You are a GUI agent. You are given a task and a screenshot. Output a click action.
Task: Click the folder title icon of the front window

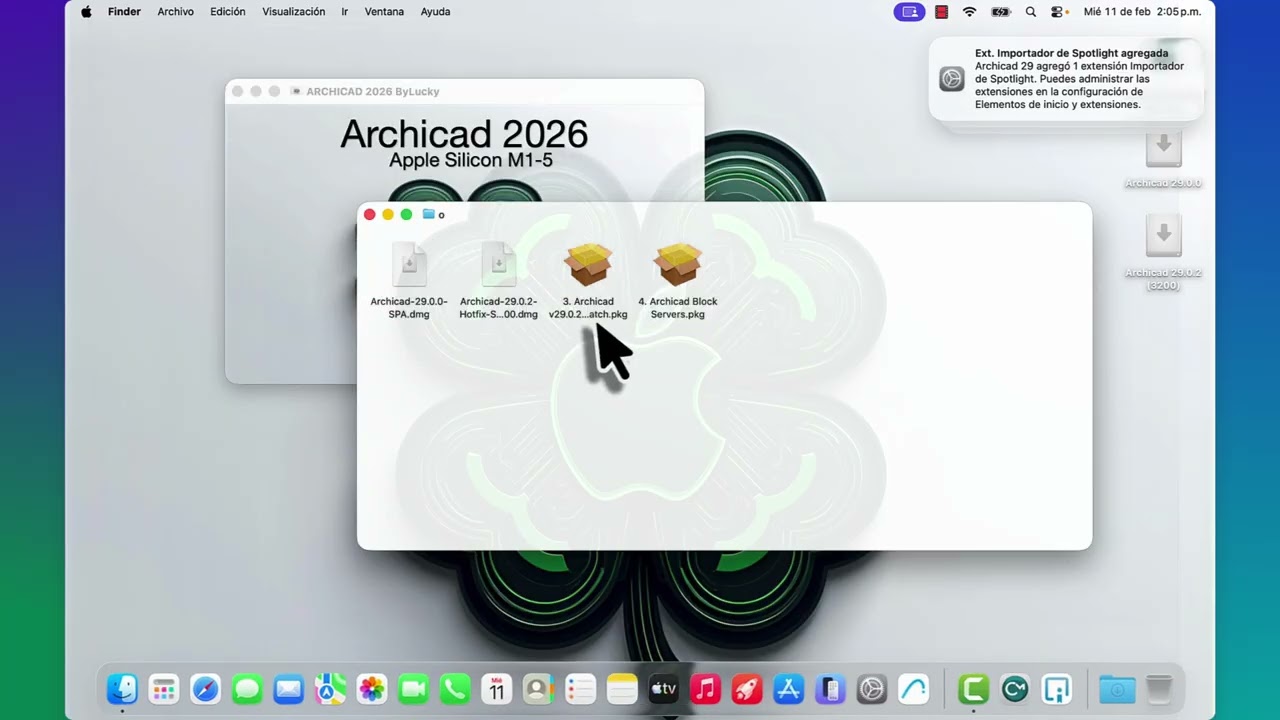pyautogui.click(x=428, y=214)
